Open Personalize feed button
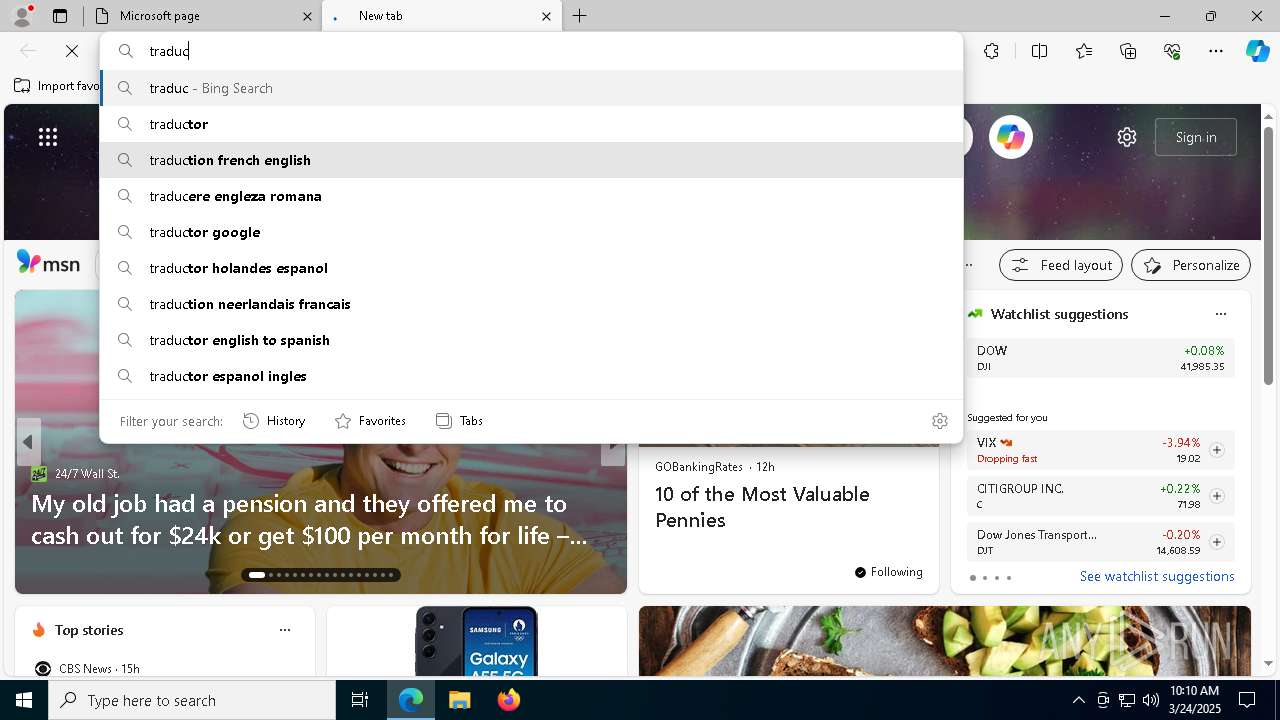The image size is (1280, 720). (x=1191, y=265)
